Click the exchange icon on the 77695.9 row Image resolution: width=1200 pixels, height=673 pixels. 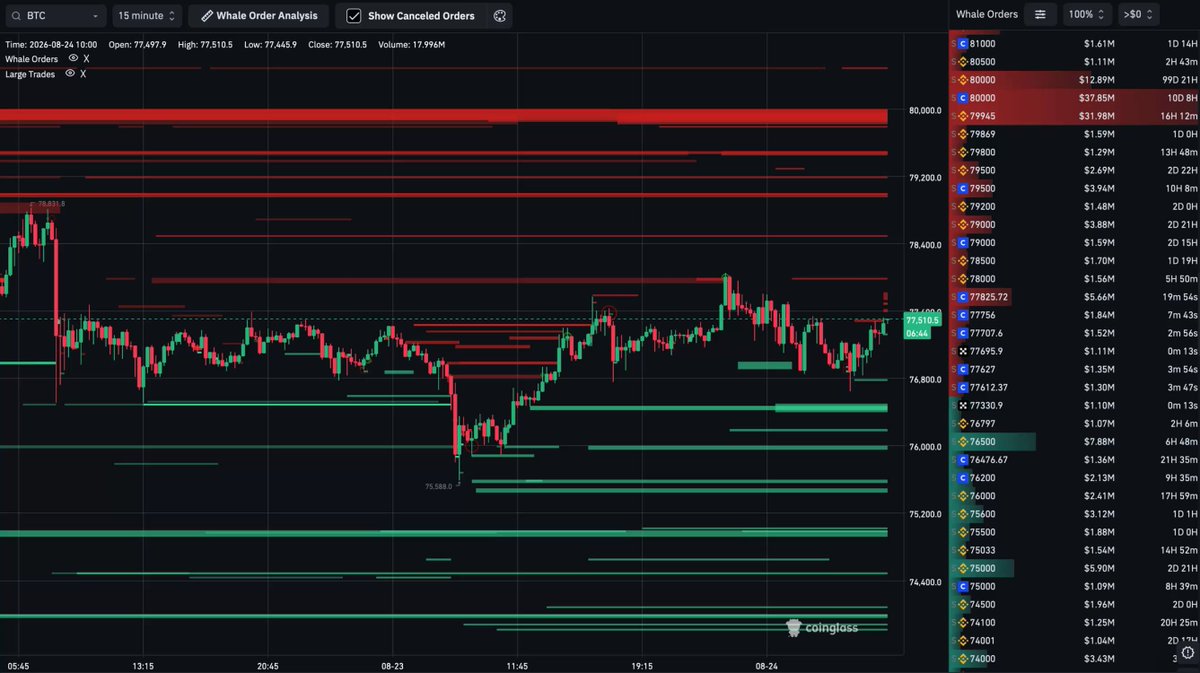[963, 351]
